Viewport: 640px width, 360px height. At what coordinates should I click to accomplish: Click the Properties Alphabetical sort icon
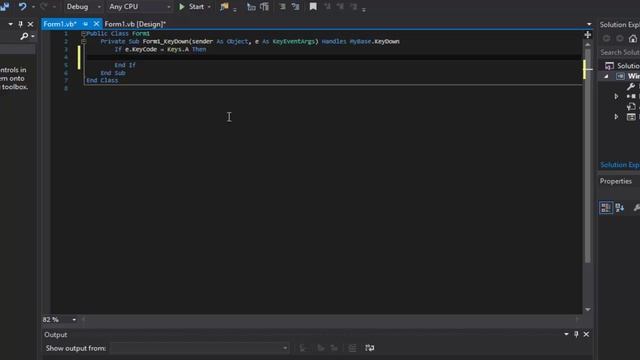click(x=620, y=207)
